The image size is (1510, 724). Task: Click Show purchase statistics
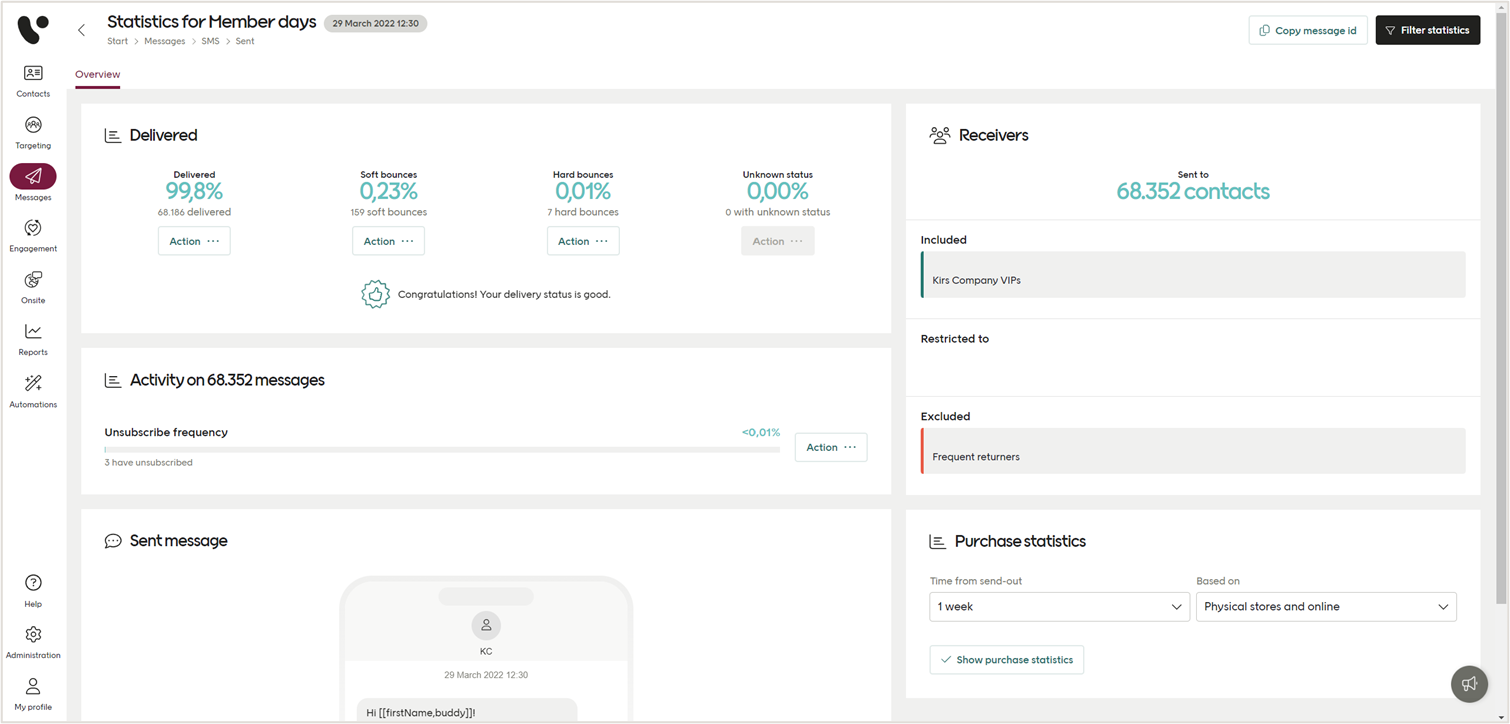(1006, 660)
